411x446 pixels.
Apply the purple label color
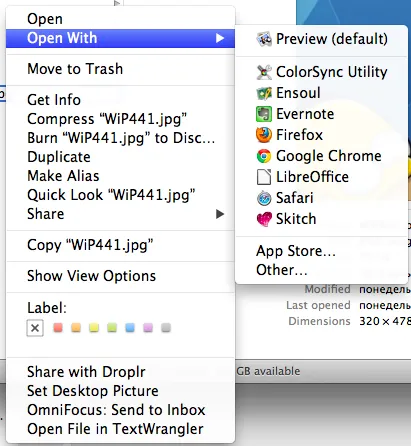(x=148, y=328)
